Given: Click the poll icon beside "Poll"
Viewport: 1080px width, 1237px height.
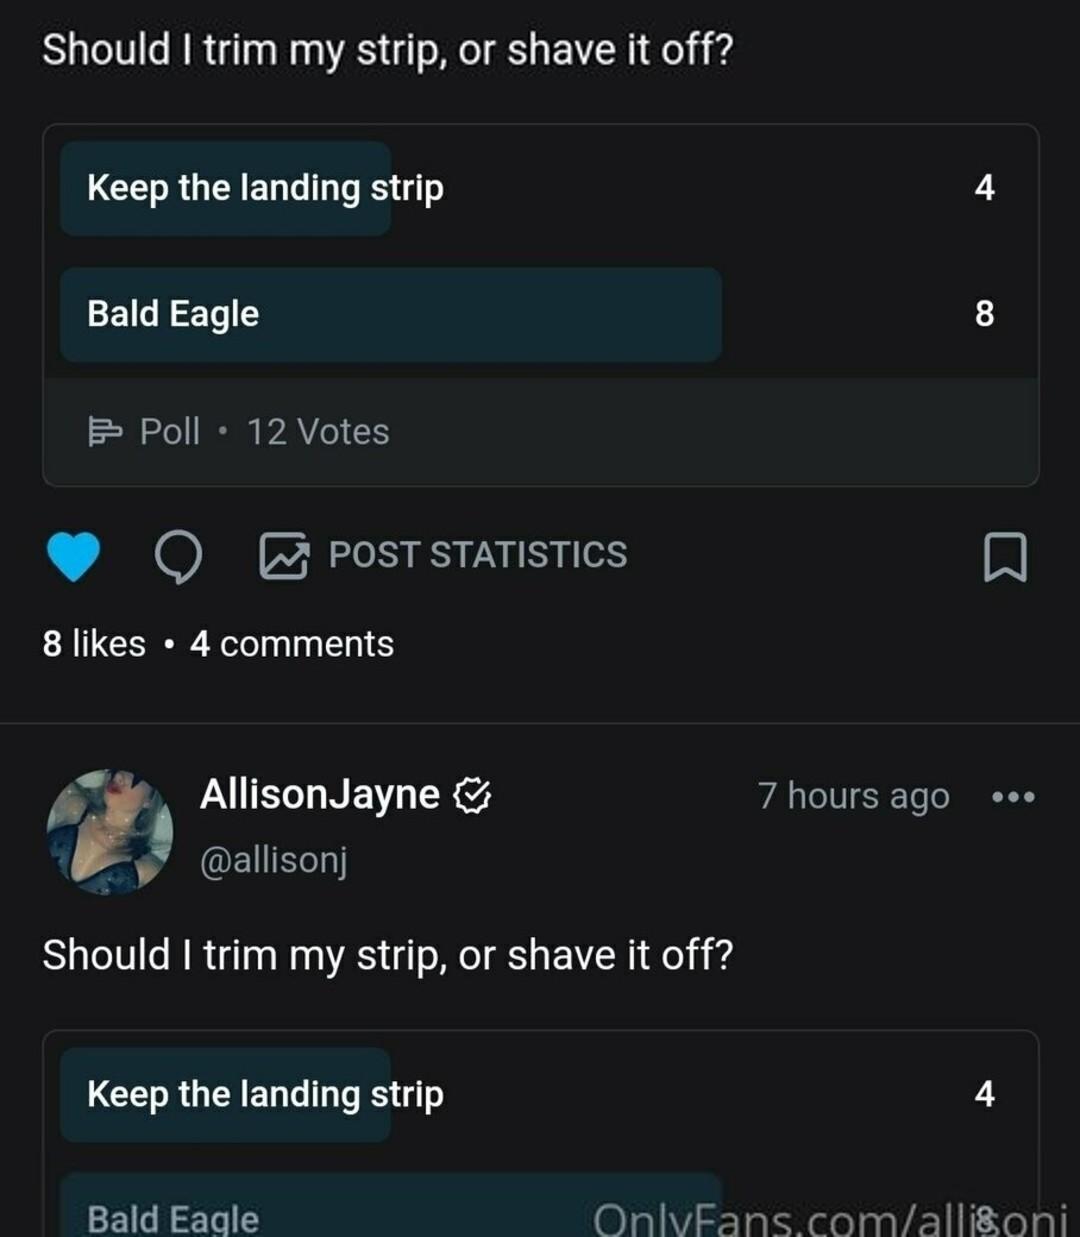Looking at the screenshot, I should (104, 432).
